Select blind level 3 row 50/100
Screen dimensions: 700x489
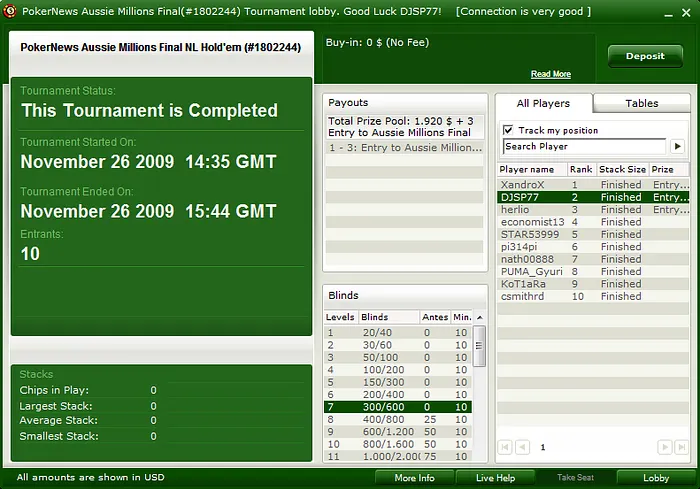(x=398, y=358)
